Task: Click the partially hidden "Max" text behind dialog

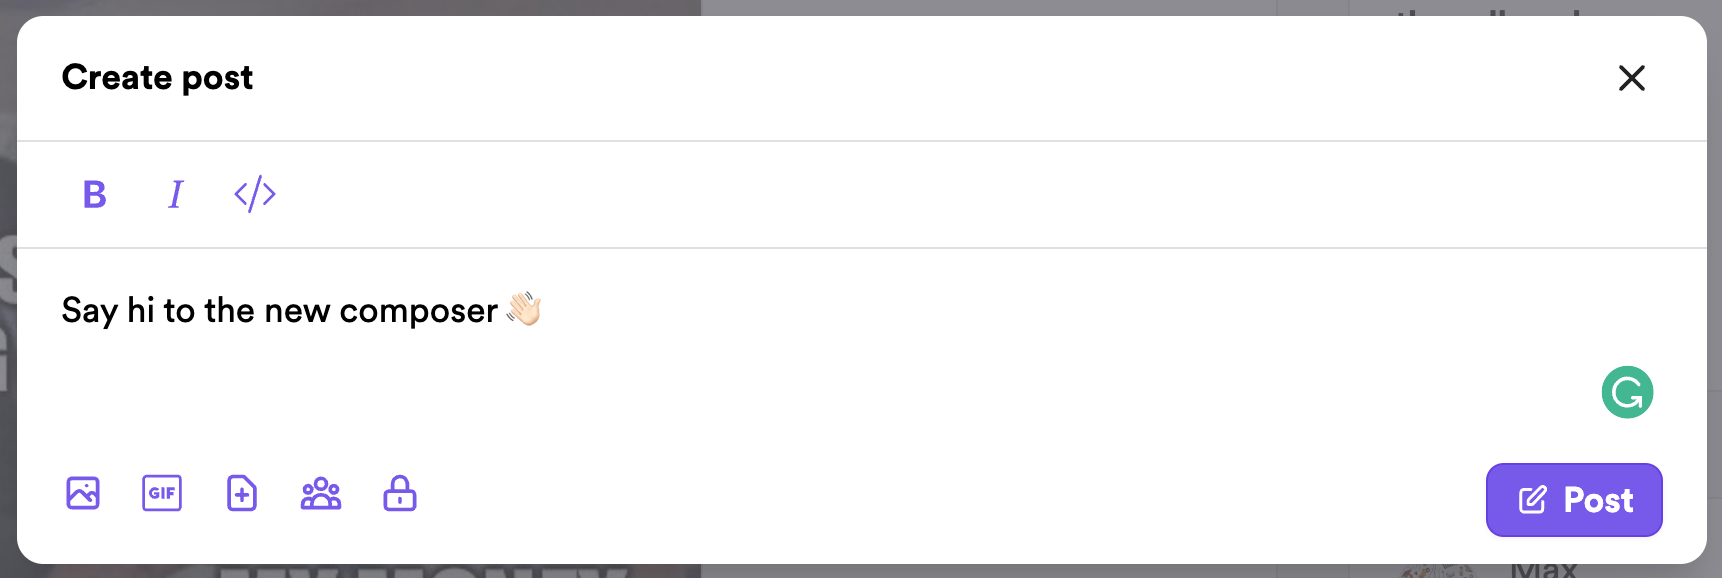Action: 1544,570
